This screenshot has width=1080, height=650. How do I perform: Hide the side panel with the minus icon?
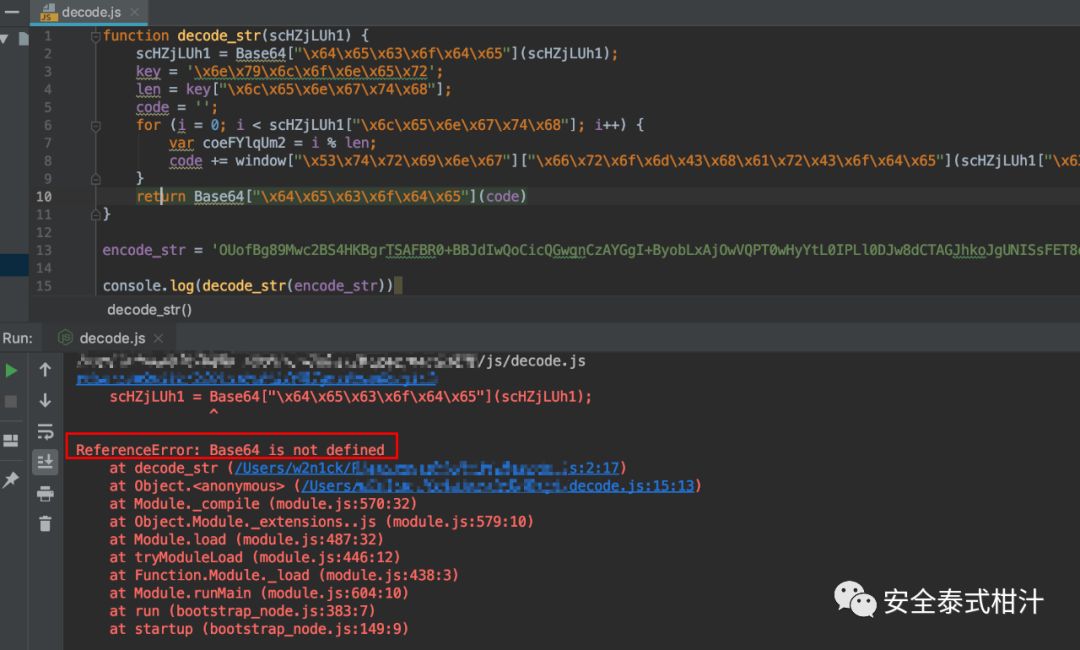11,12
